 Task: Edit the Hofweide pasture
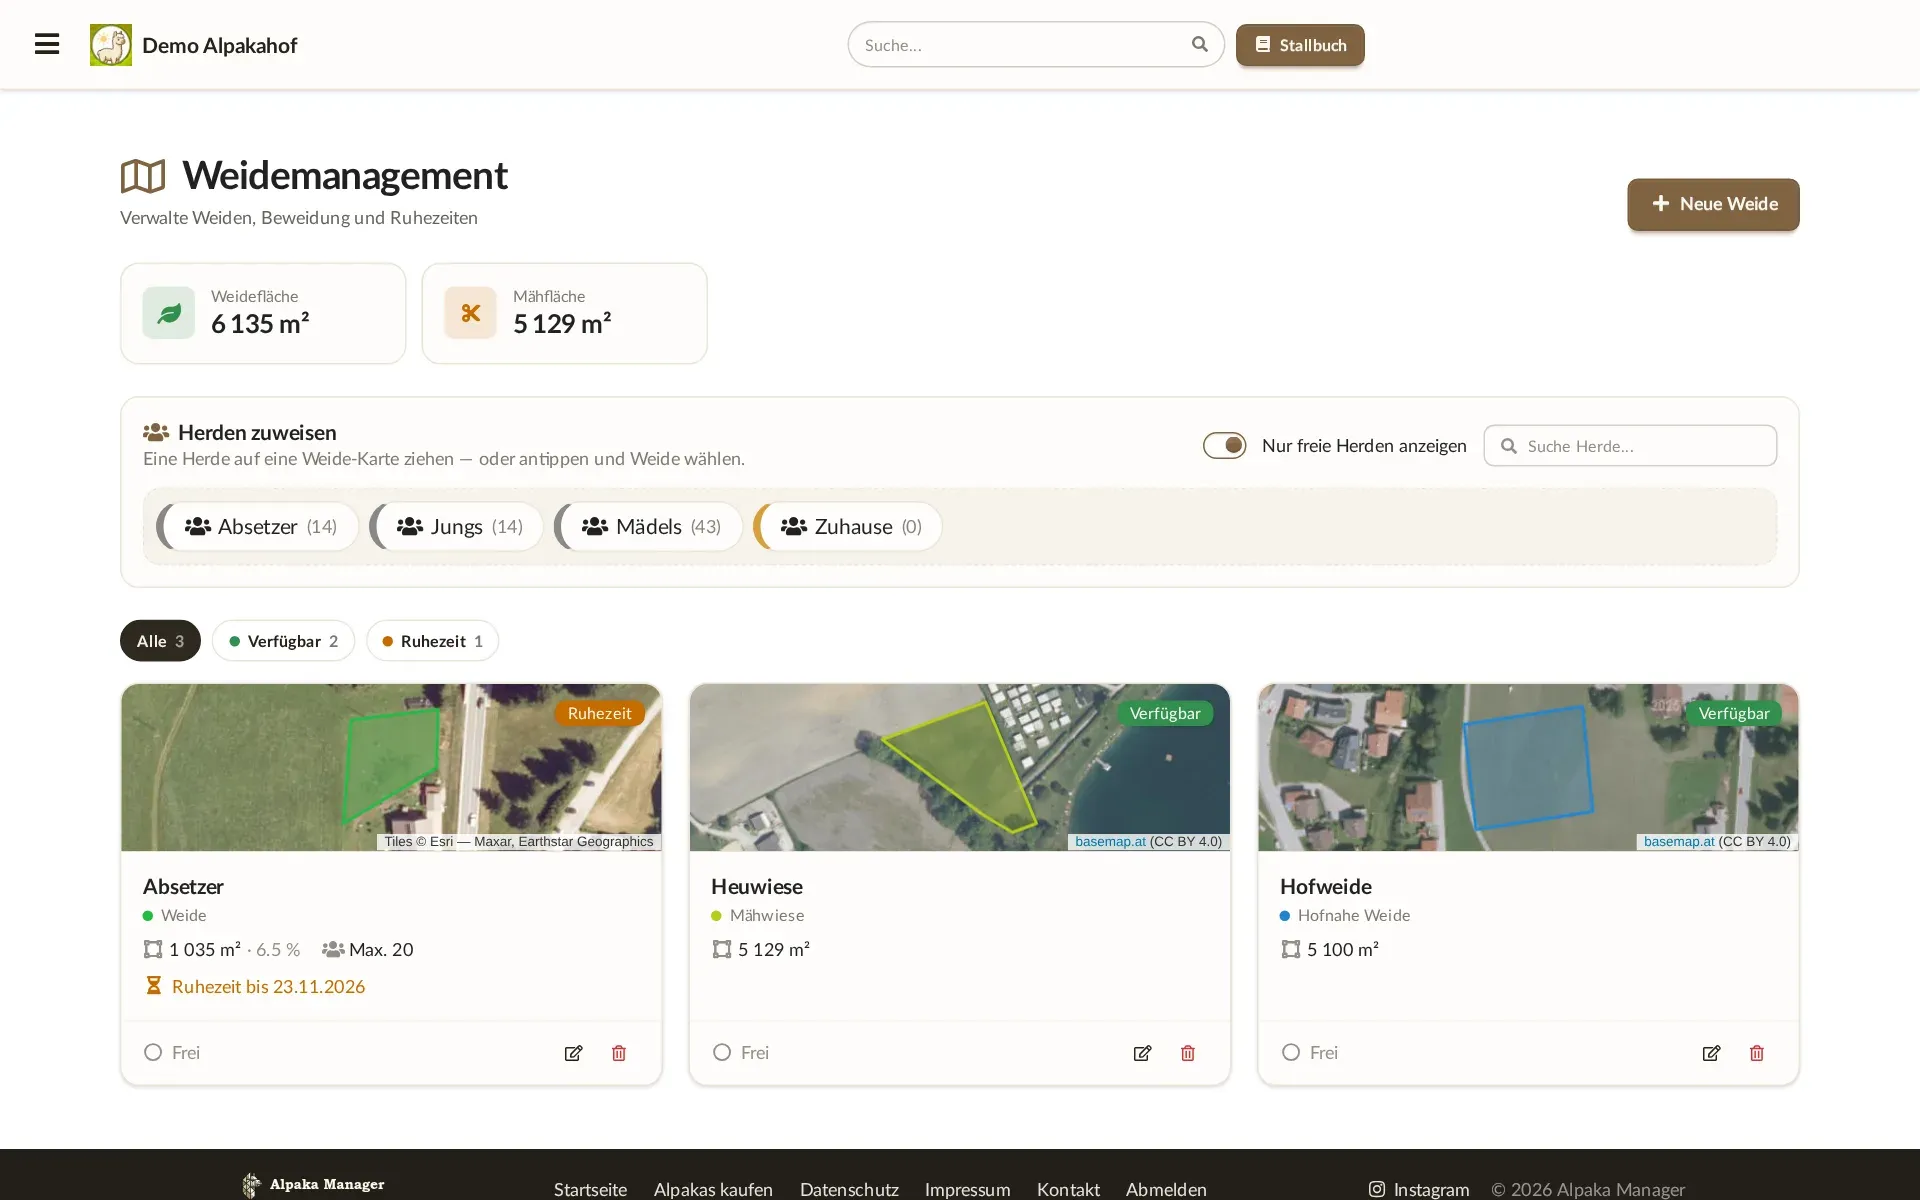[x=1711, y=1053]
